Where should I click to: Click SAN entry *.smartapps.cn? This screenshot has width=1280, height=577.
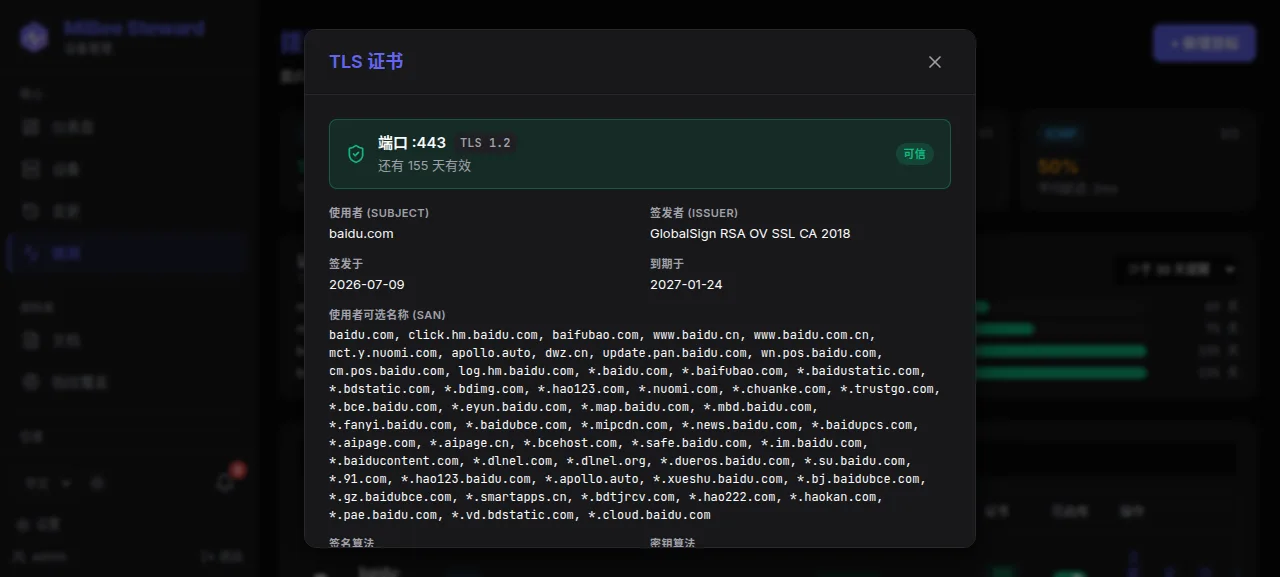pos(516,497)
